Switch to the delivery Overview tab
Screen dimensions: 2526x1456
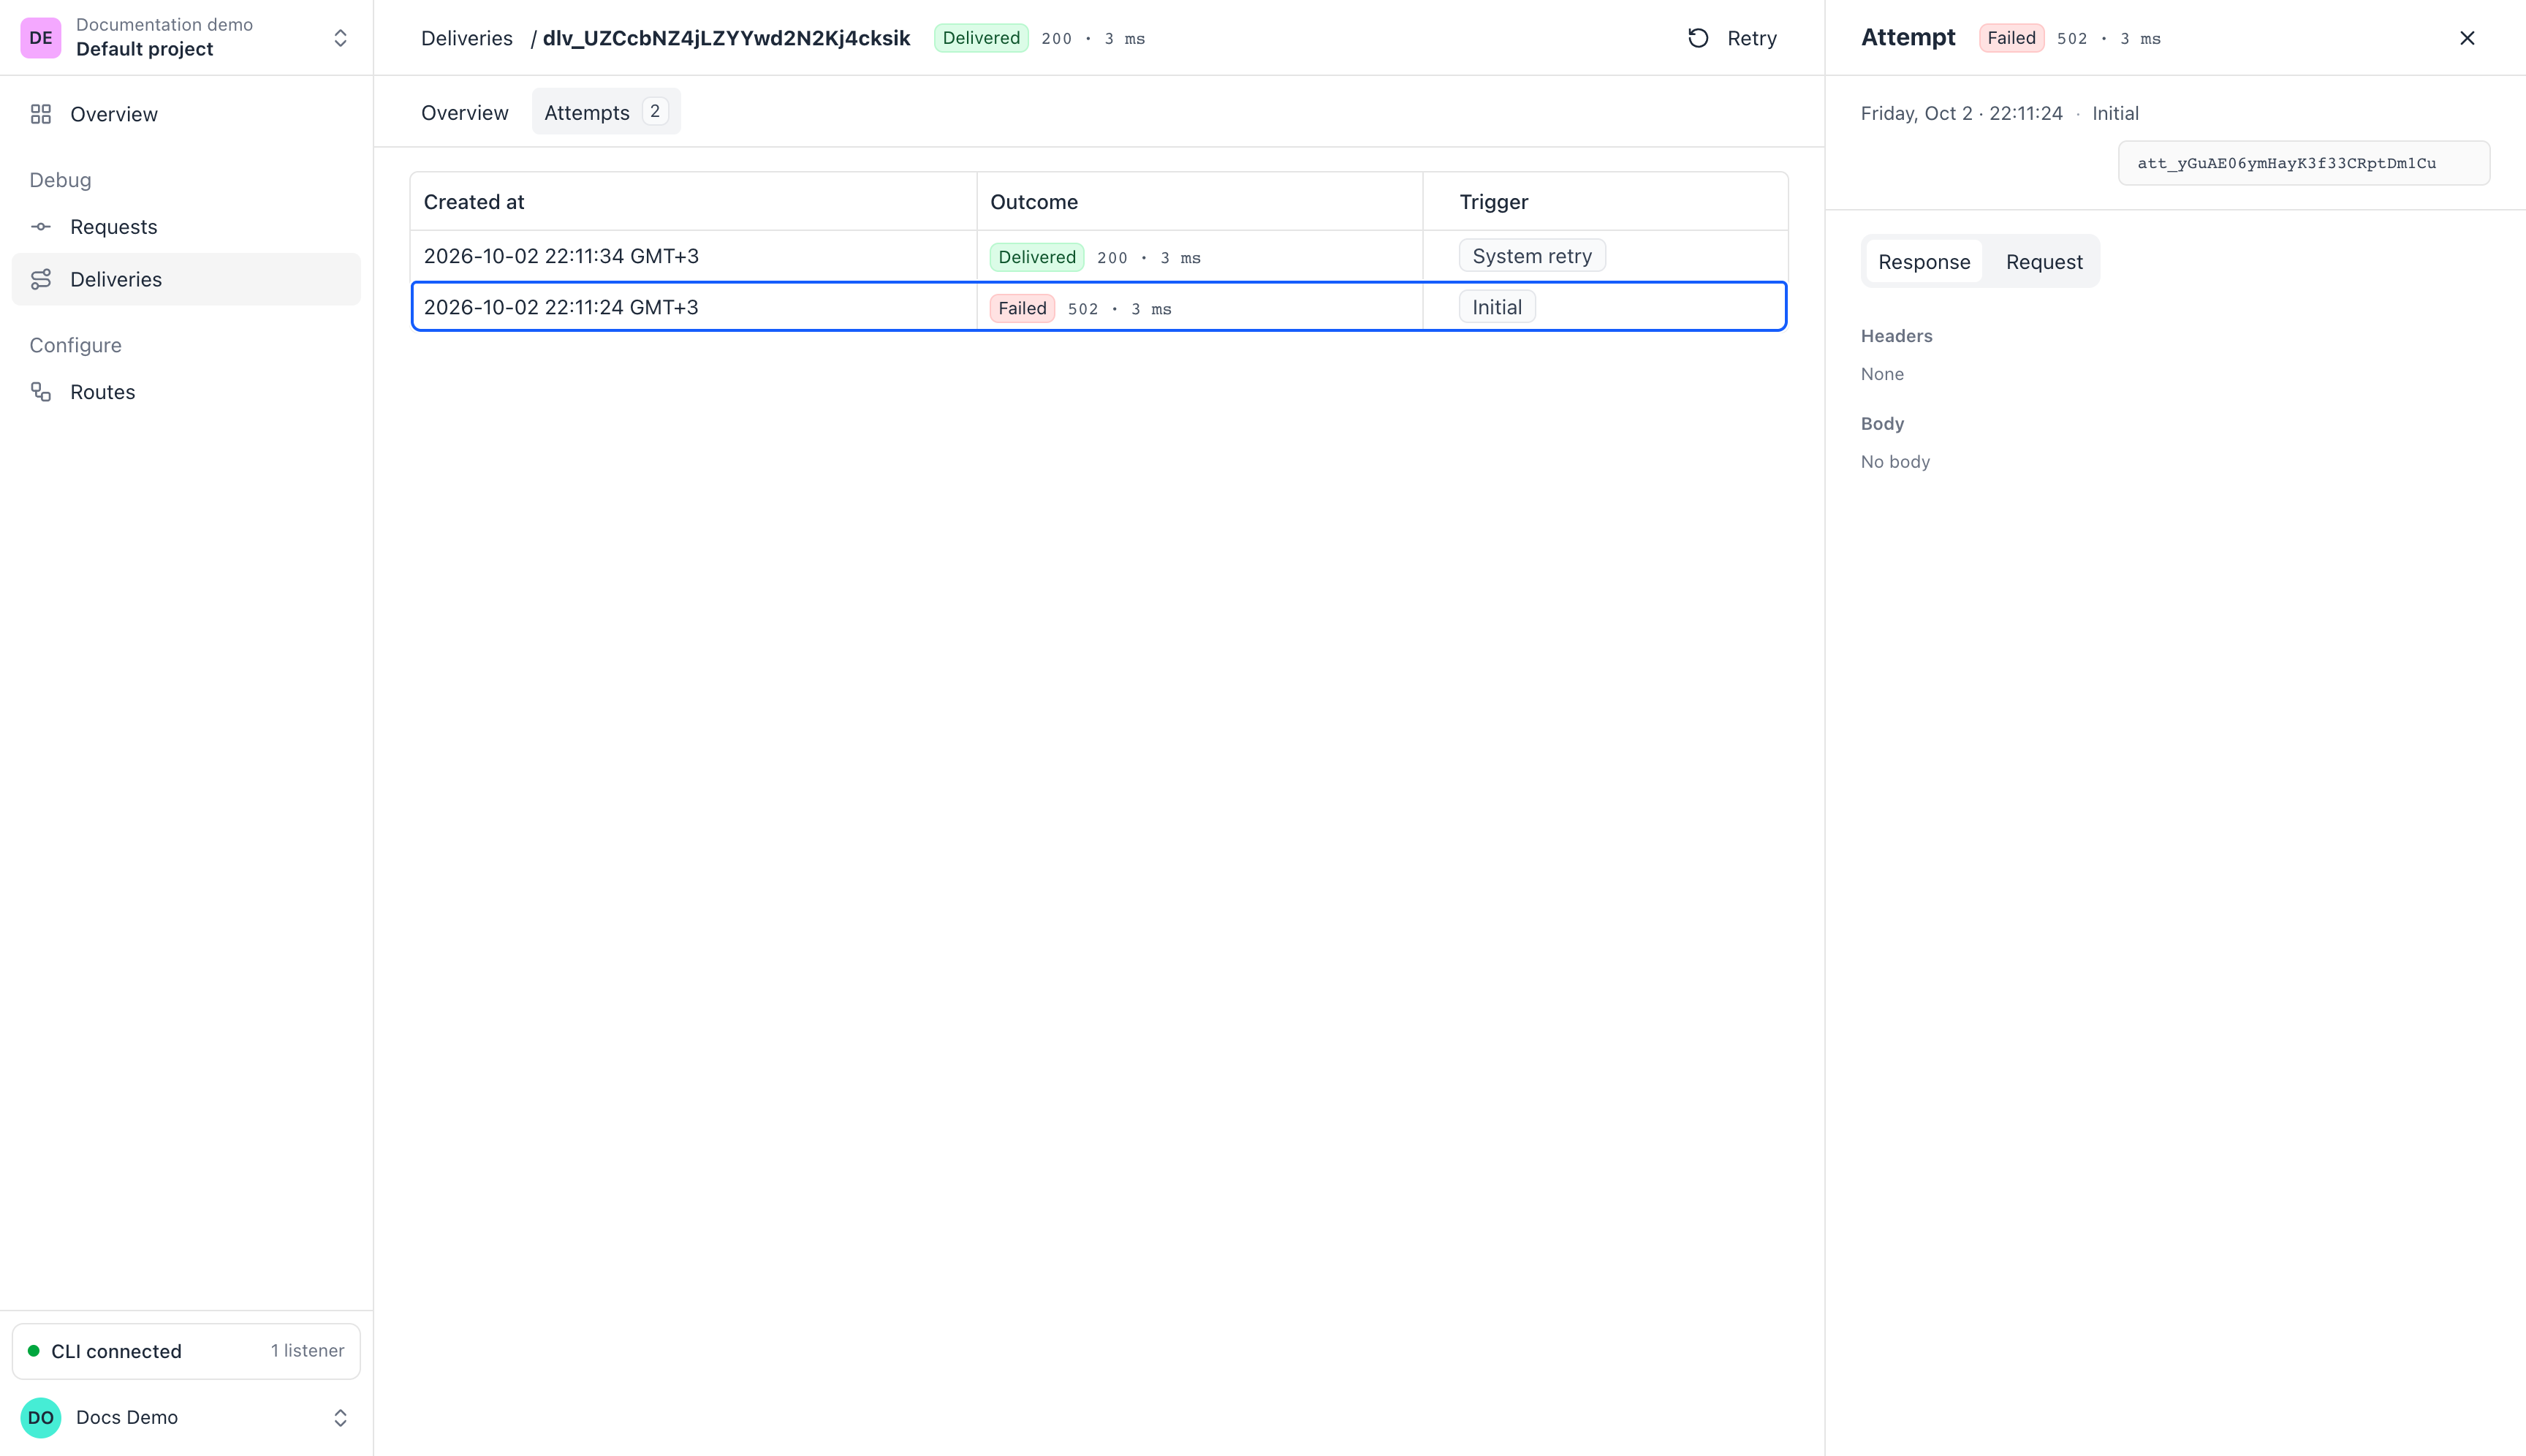[464, 112]
